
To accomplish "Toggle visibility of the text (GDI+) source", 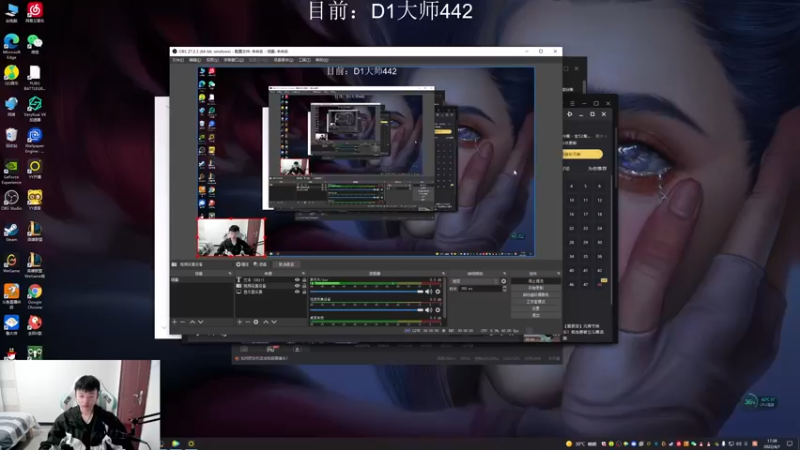I will point(297,280).
